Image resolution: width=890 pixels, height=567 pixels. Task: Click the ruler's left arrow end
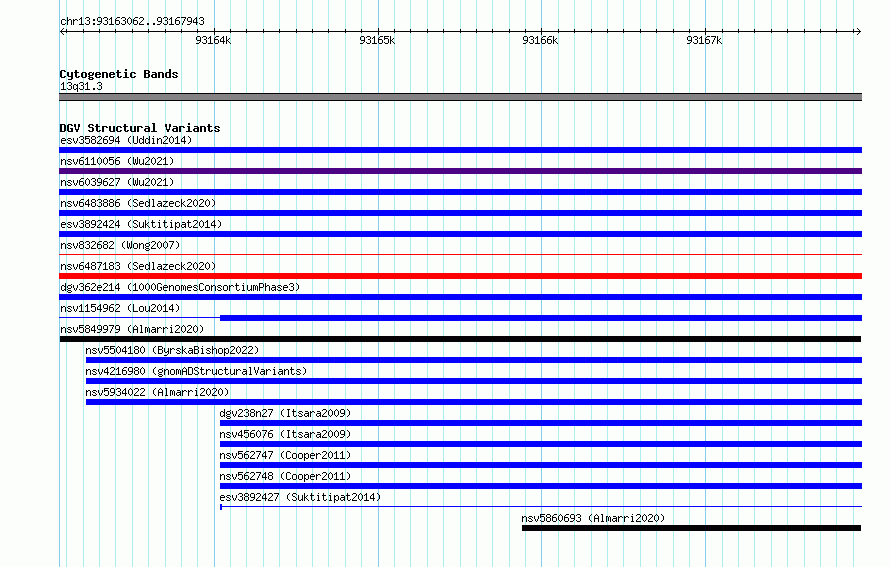pyautogui.click(x=63, y=31)
